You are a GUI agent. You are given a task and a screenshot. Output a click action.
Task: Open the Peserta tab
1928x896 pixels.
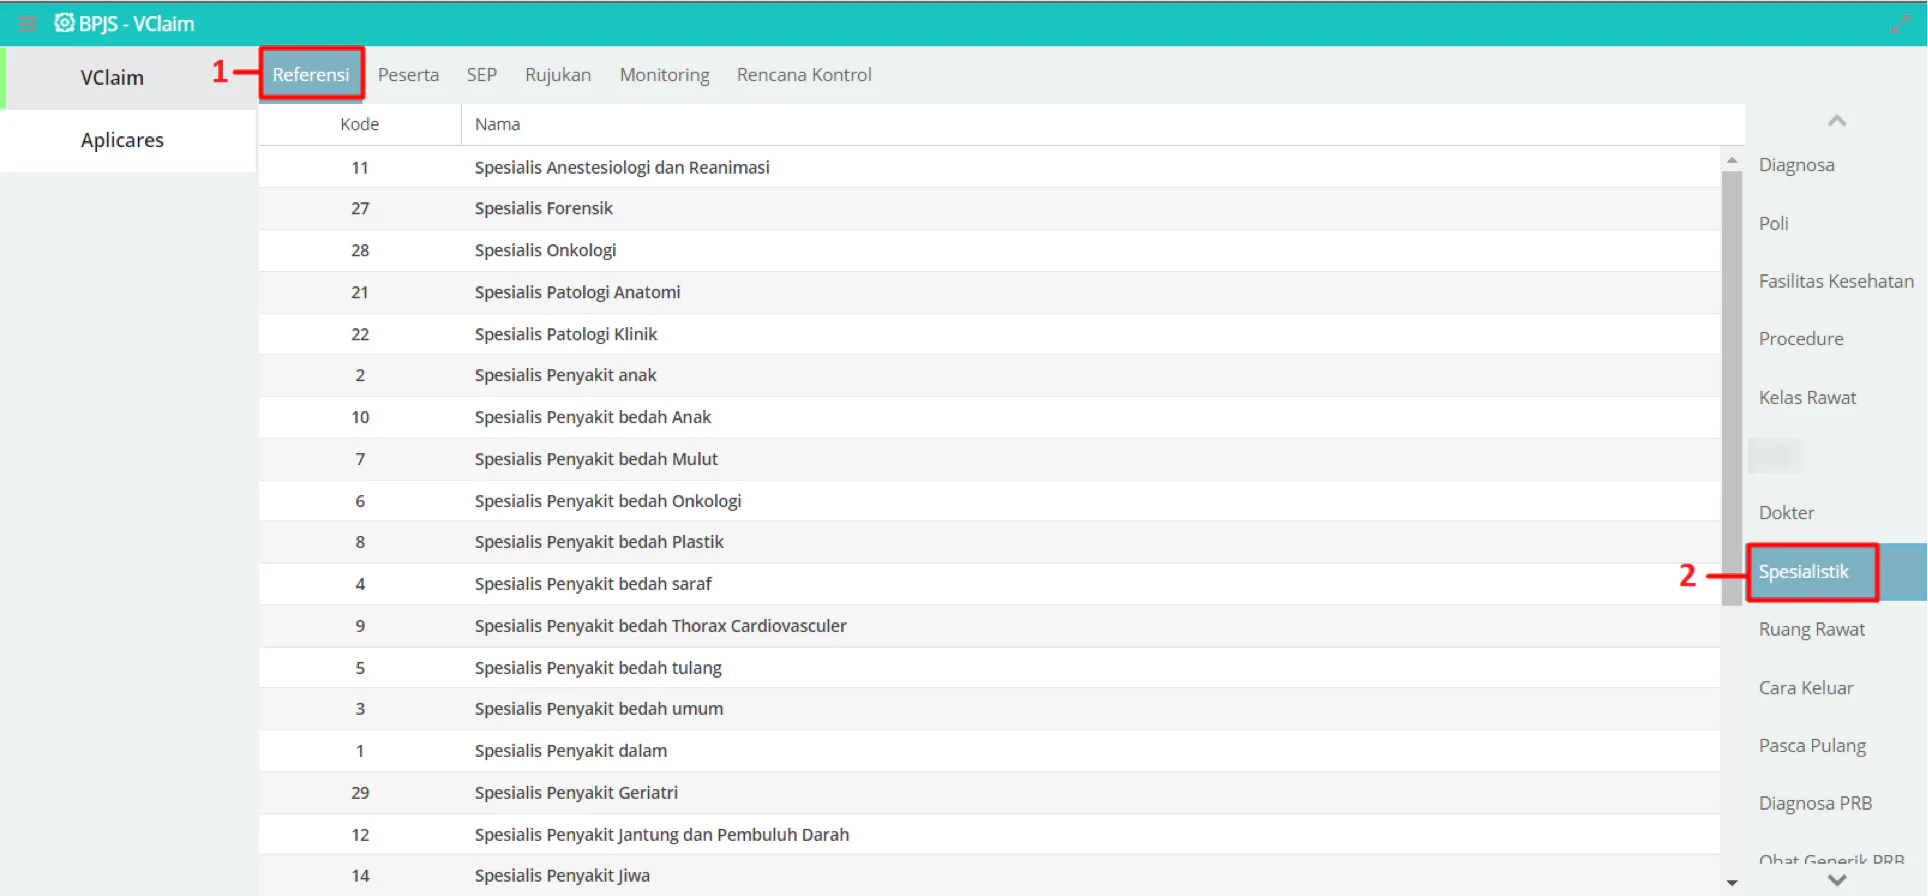(408, 75)
